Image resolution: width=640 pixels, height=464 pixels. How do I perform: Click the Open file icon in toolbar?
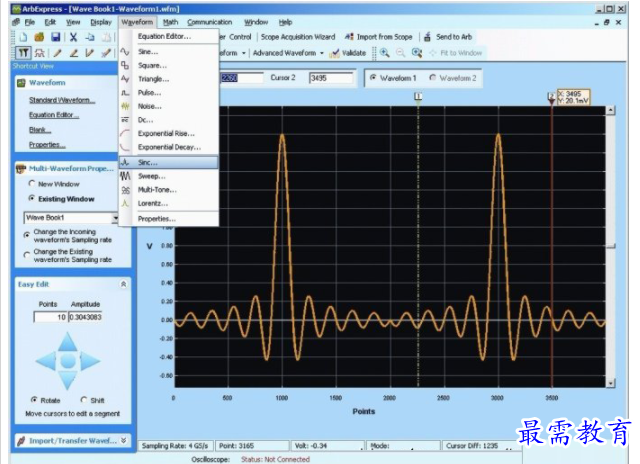click(39, 37)
